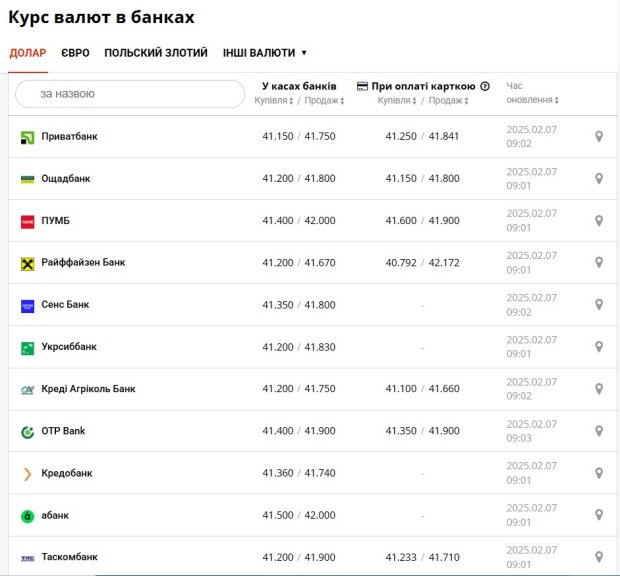
Task: Expand the ІНШІ ВАЛЮТИ dropdown
Action: [265, 53]
